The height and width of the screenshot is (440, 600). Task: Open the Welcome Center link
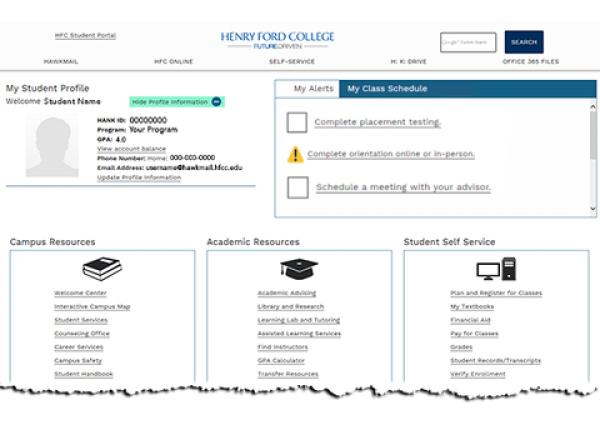click(x=80, y=293)
